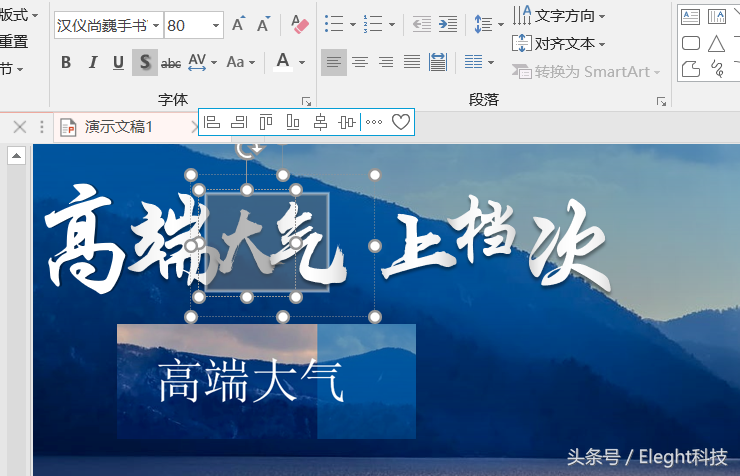The width and height of the screenshot is (740, 476).
Task: Align objects top in floating toolbar
Action: [266, 123]
